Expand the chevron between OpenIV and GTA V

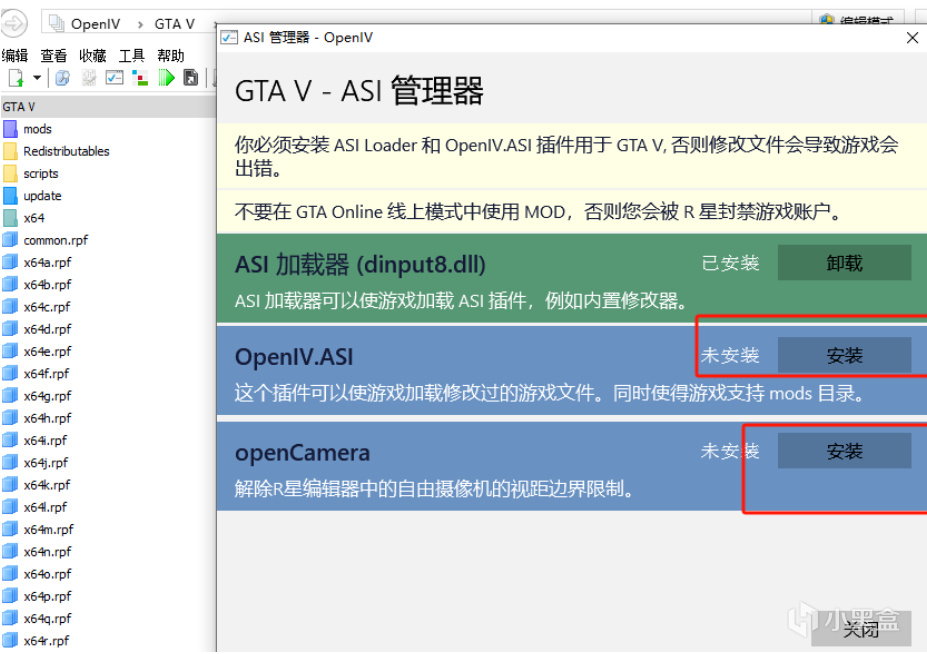(140, 24)
